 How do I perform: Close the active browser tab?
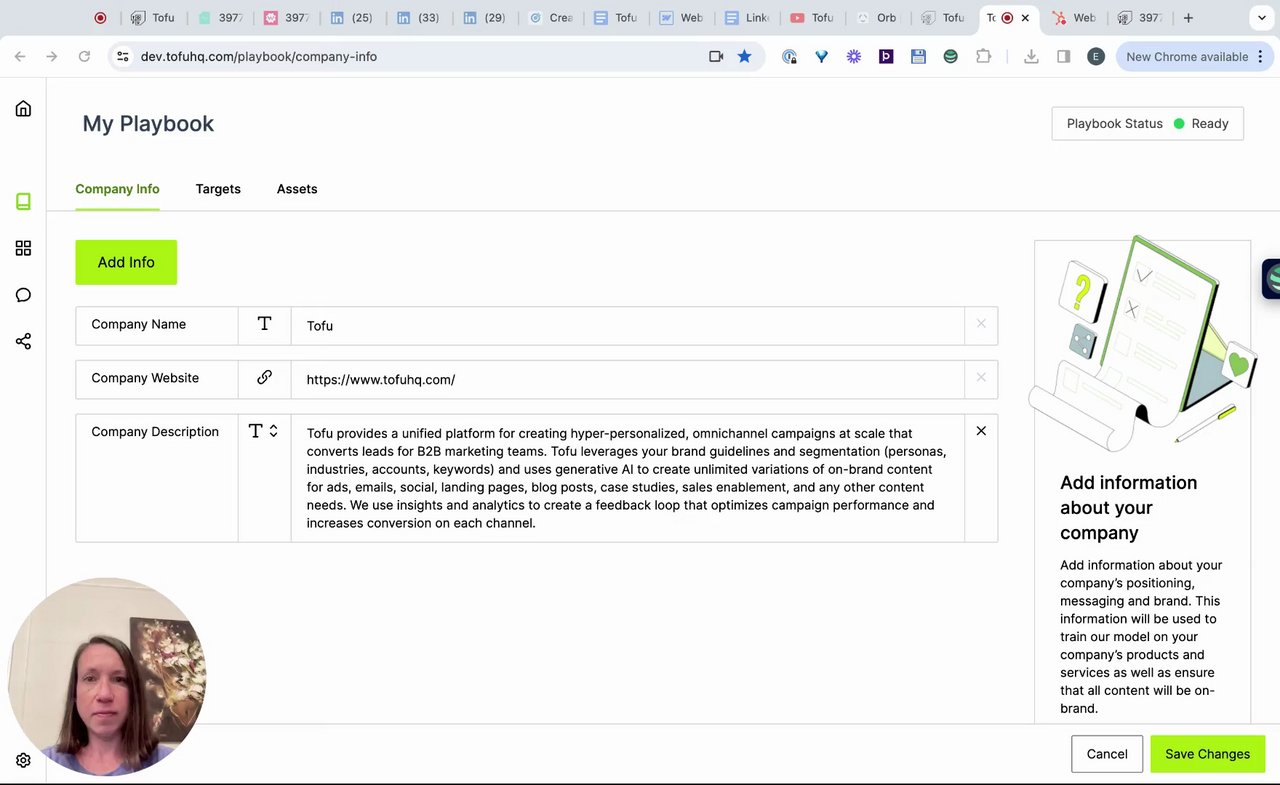1025,18
